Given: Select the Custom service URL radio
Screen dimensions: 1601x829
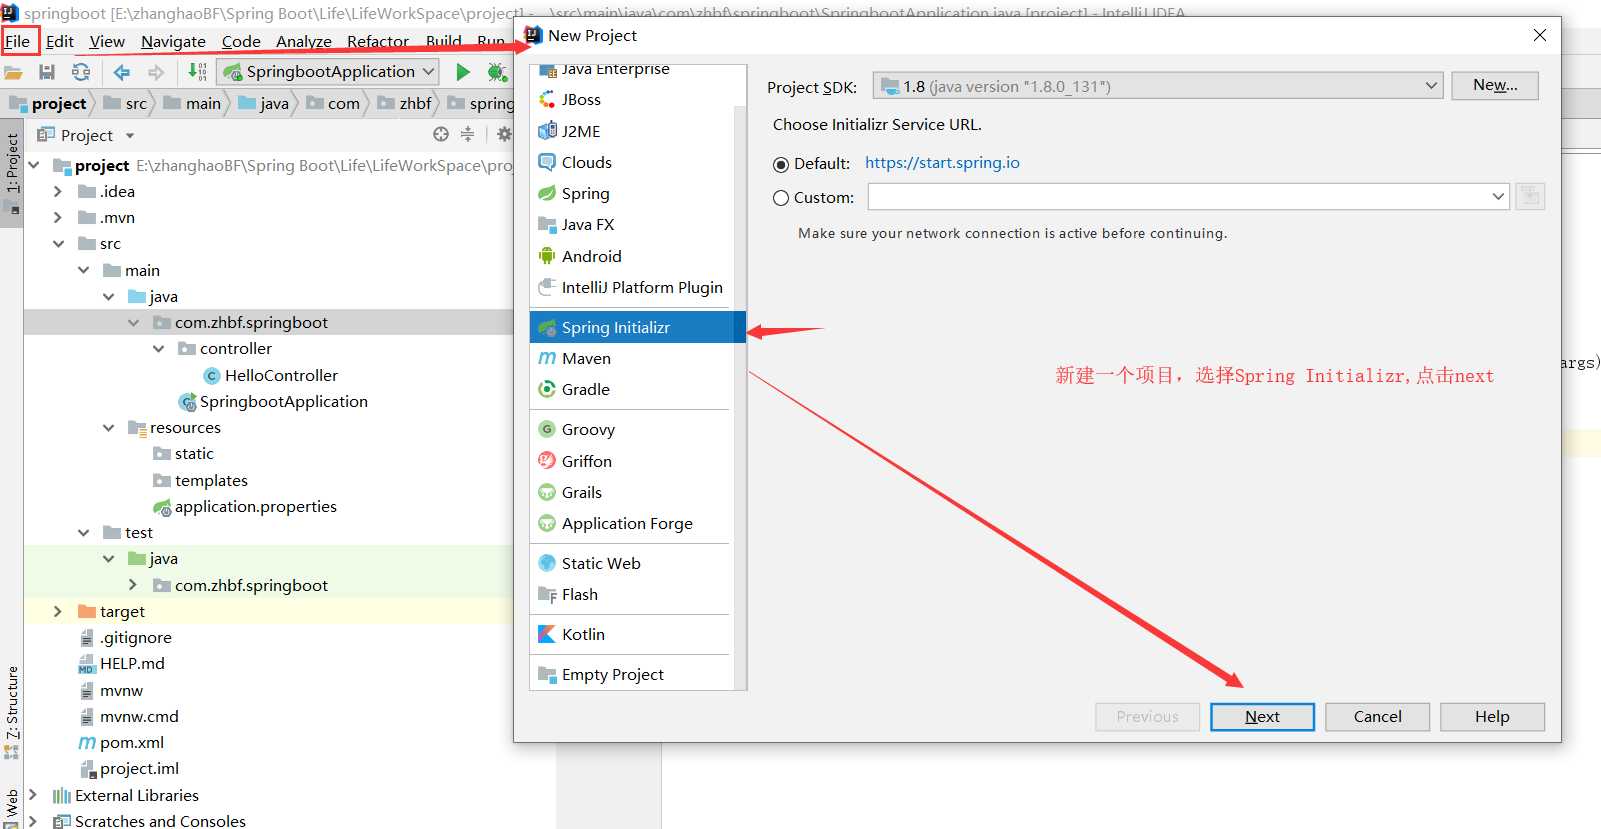Looking at the screenshot, I should pos(781,198).
